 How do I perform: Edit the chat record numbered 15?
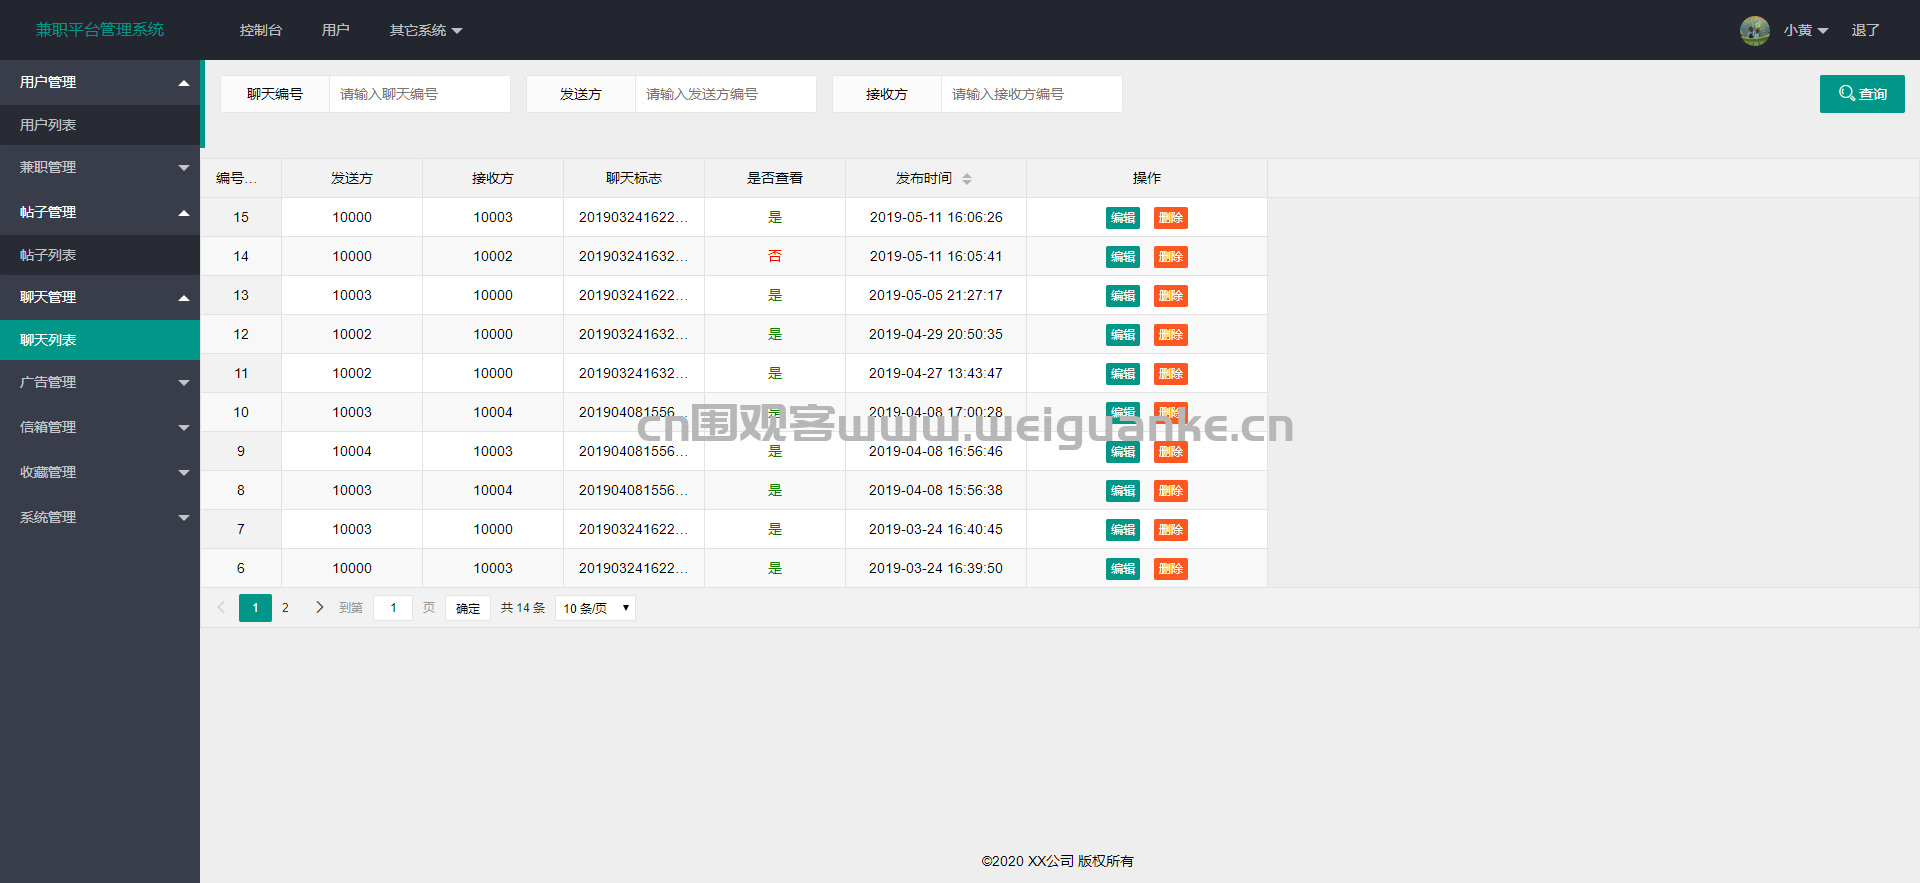click(x=1123, y=218)
